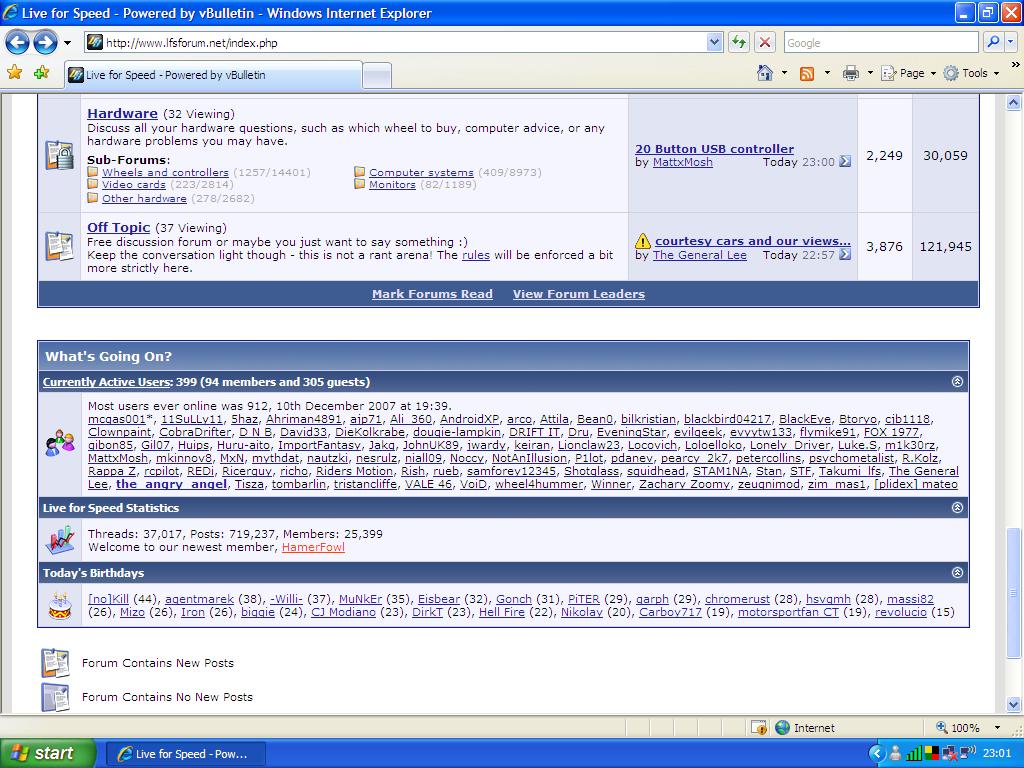
Task: Click the warning icon beside courtesy cars thread
Action: (643, 241)
